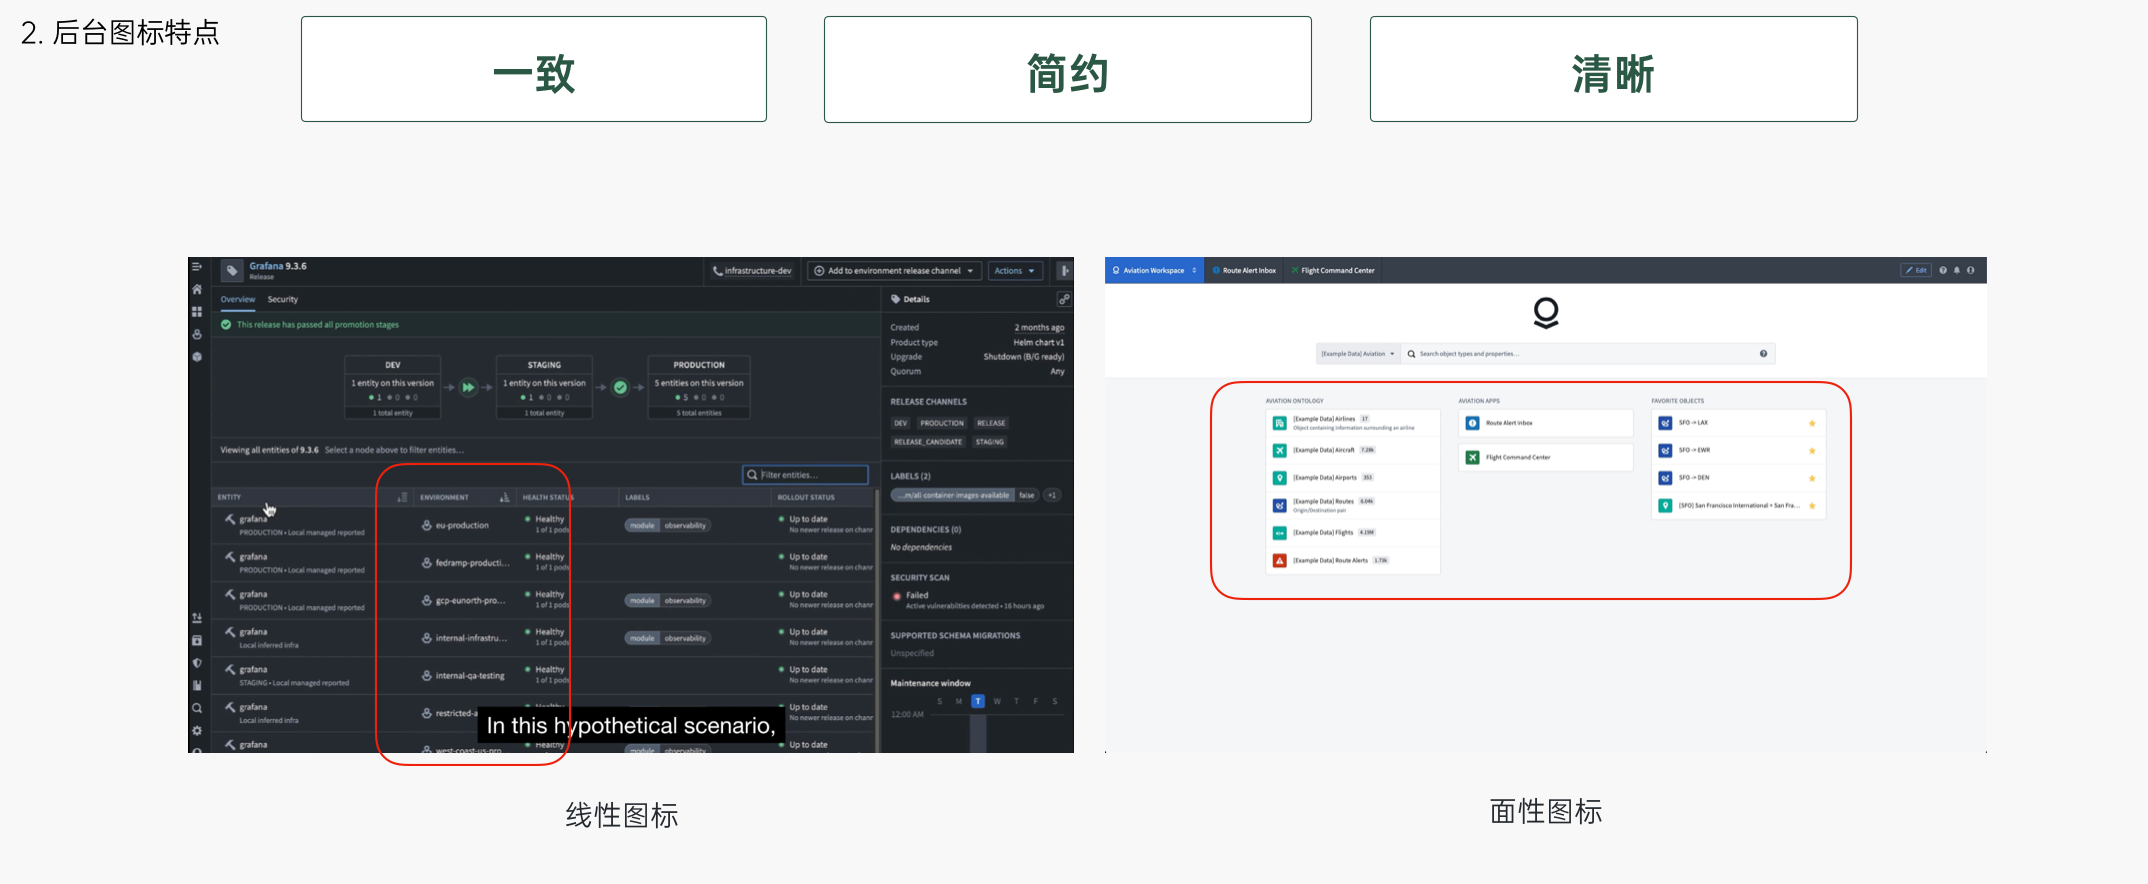Viewport: 2148px width, 884px height.
Task: Click the Aircraft plane icon
Action: [1279, 451]
